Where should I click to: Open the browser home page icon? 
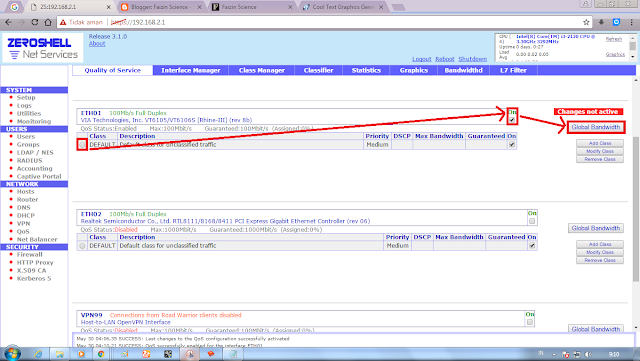[x=48, y=22]
